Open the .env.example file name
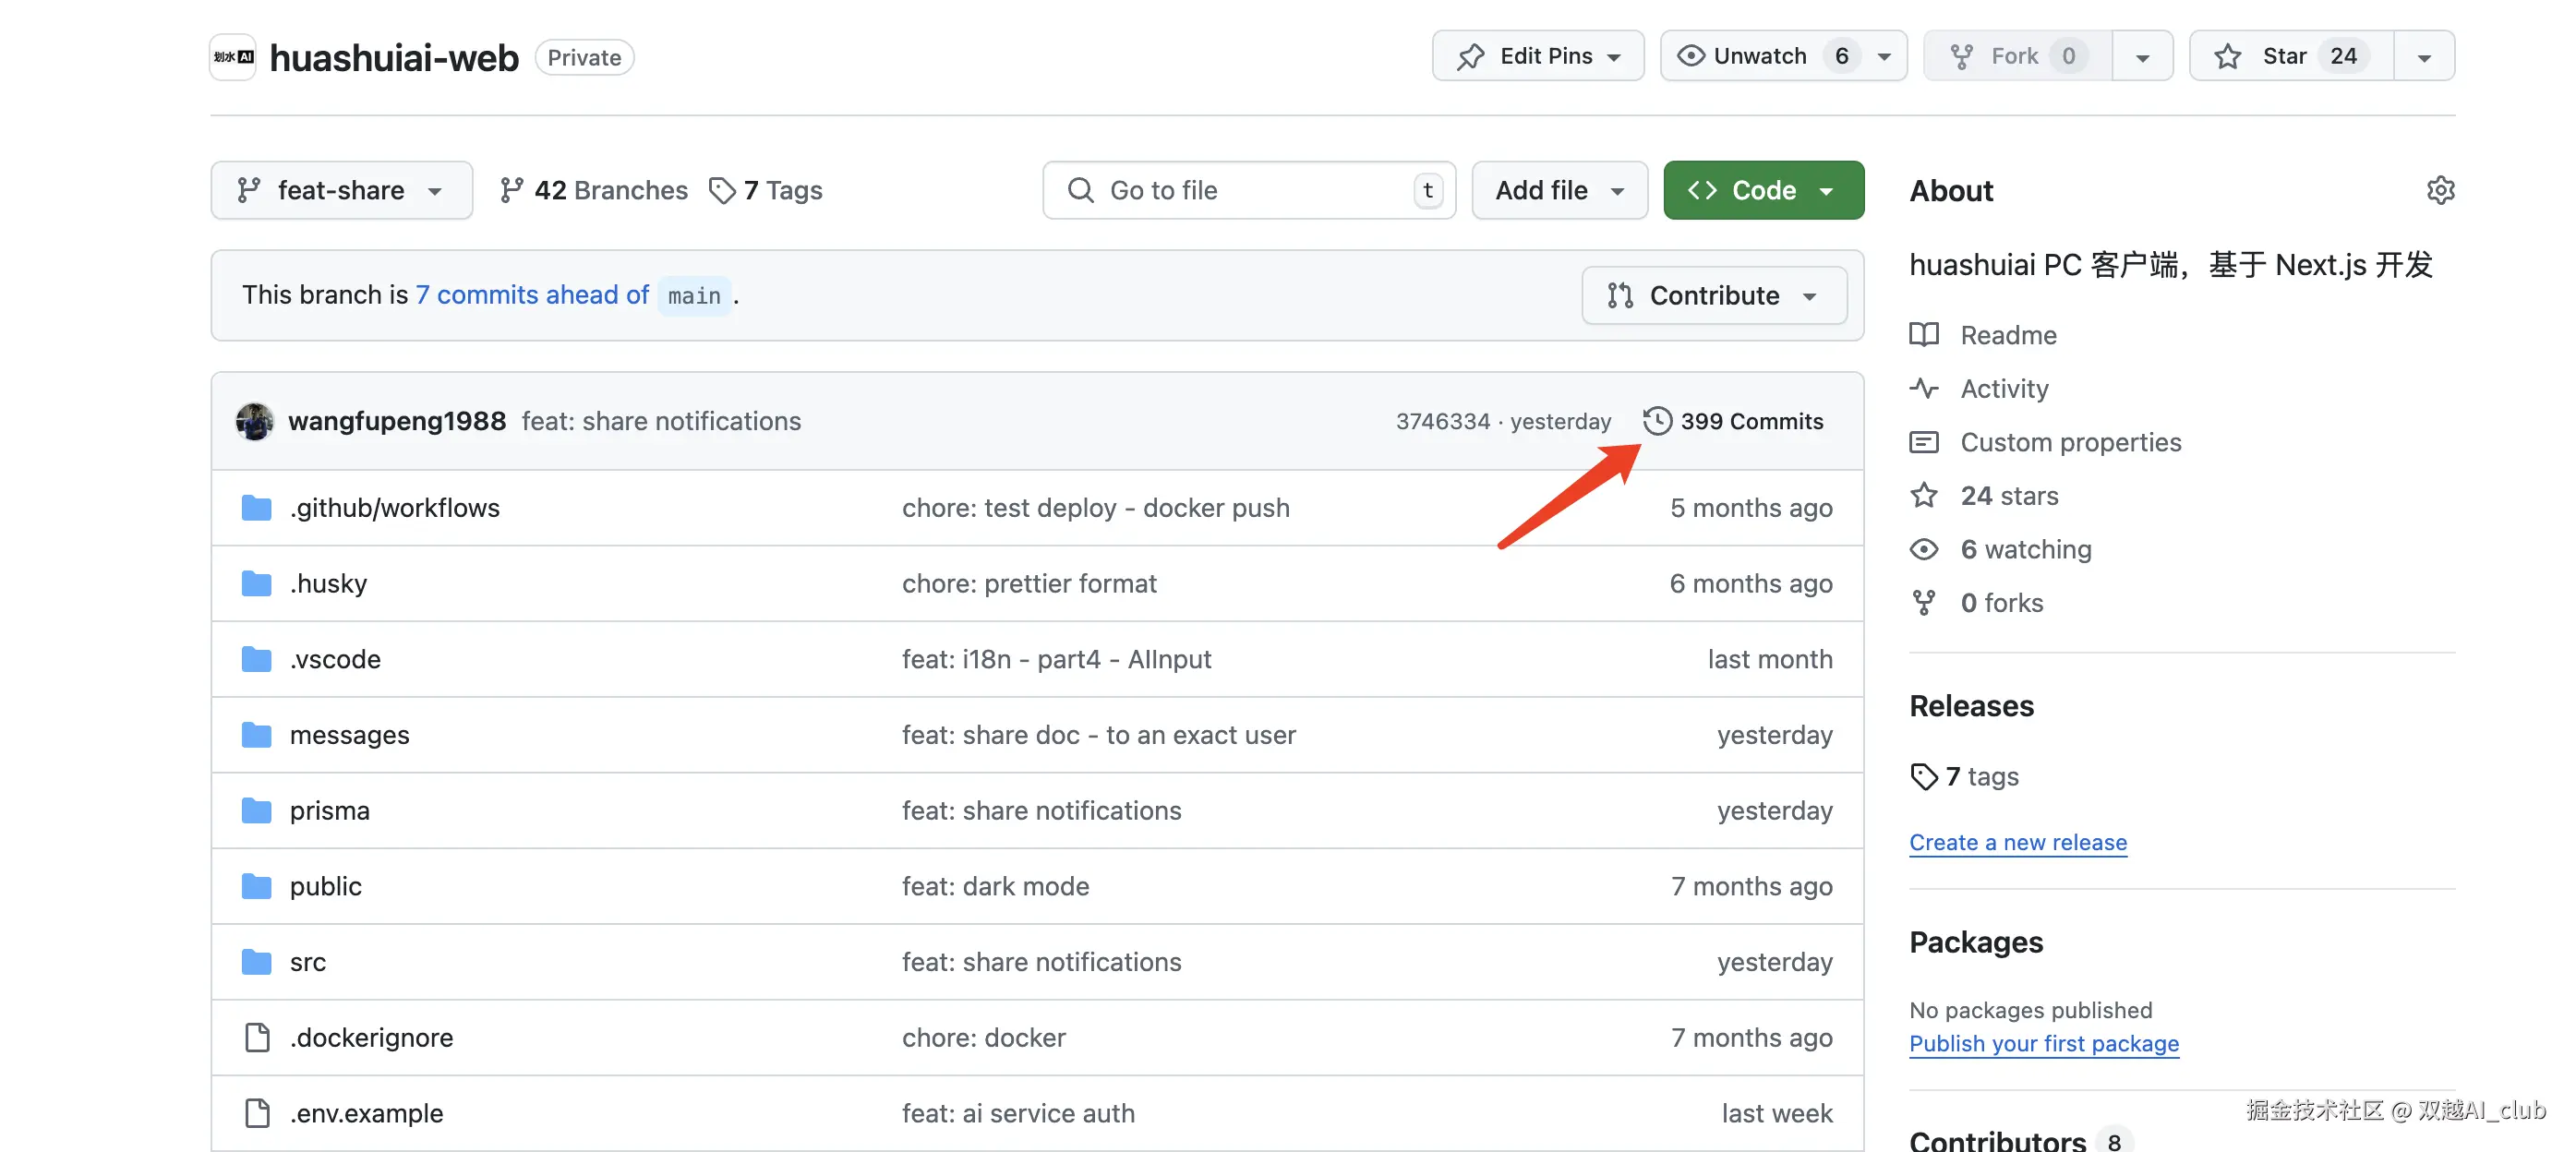 click(x=366, y=1113)
